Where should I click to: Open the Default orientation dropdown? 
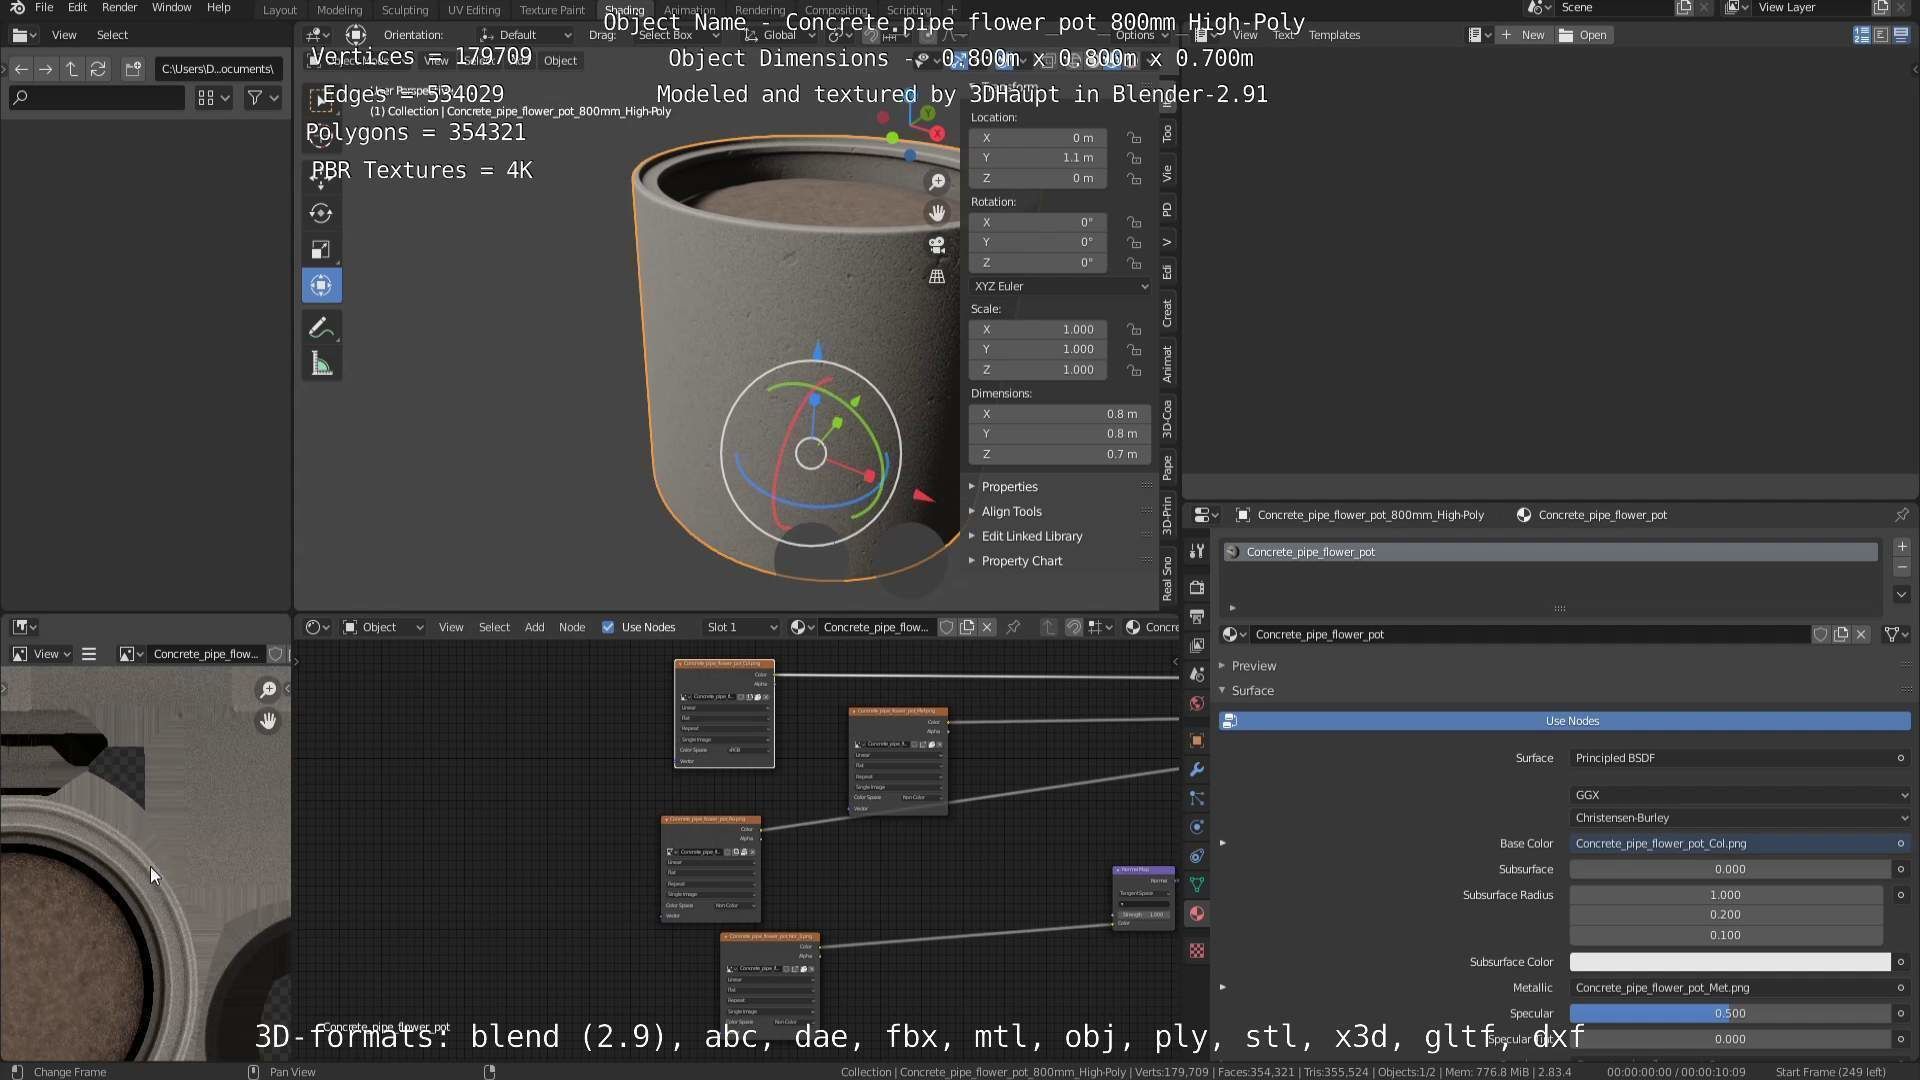[x=526, y=35]
